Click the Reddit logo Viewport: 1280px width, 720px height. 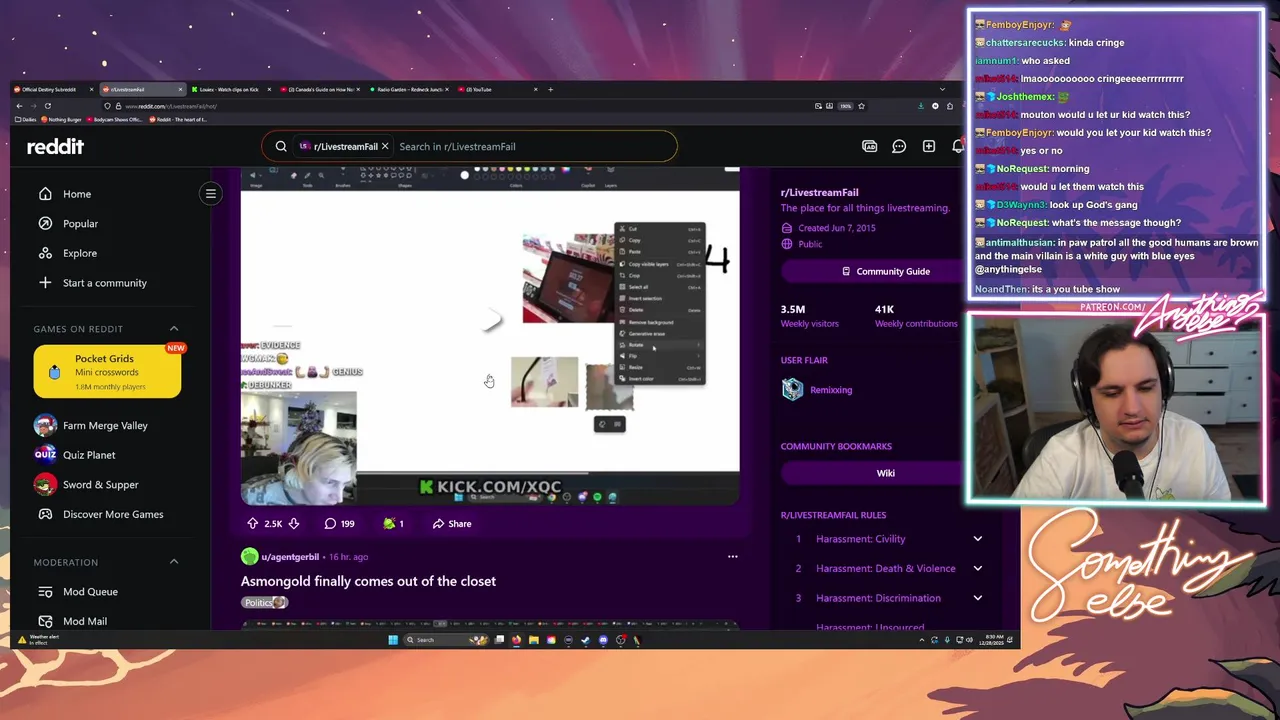click(x=55, y=146)
